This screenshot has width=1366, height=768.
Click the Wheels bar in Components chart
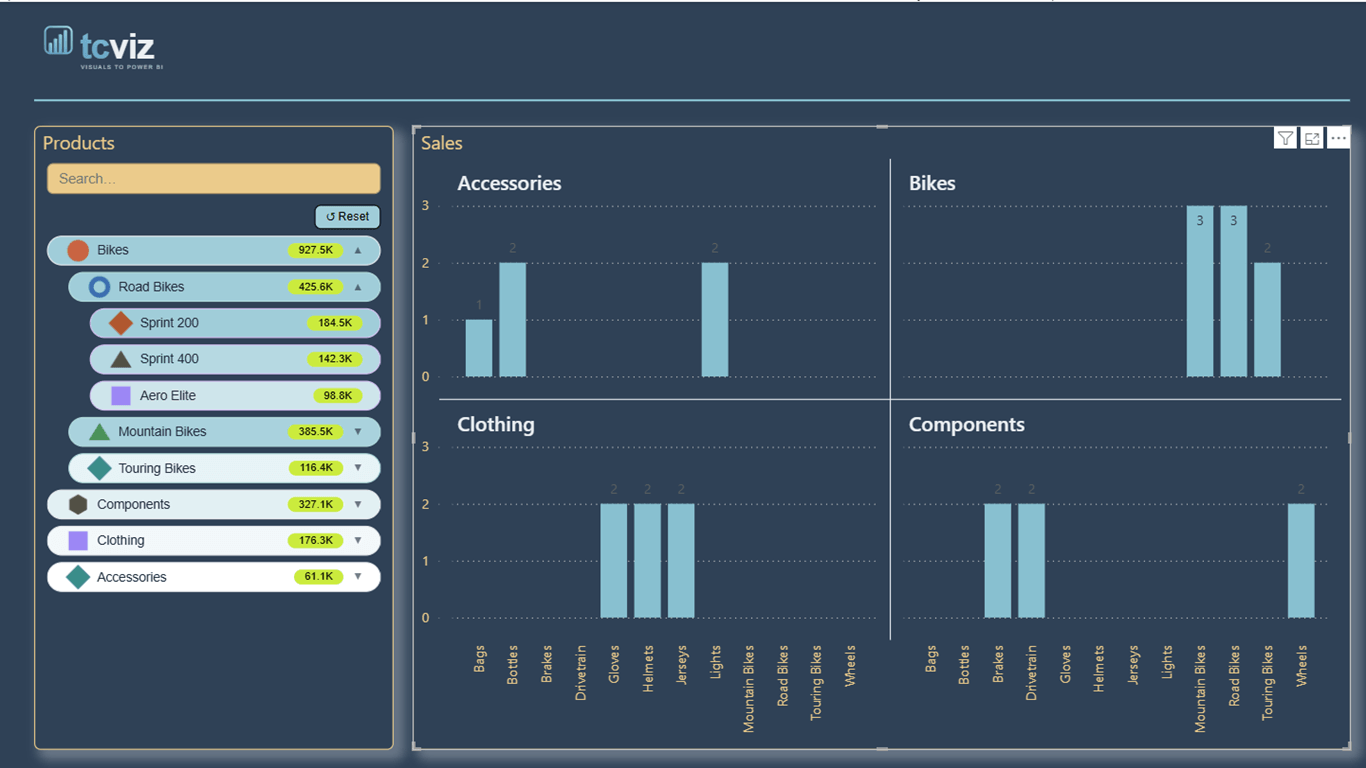point(1301,561)
